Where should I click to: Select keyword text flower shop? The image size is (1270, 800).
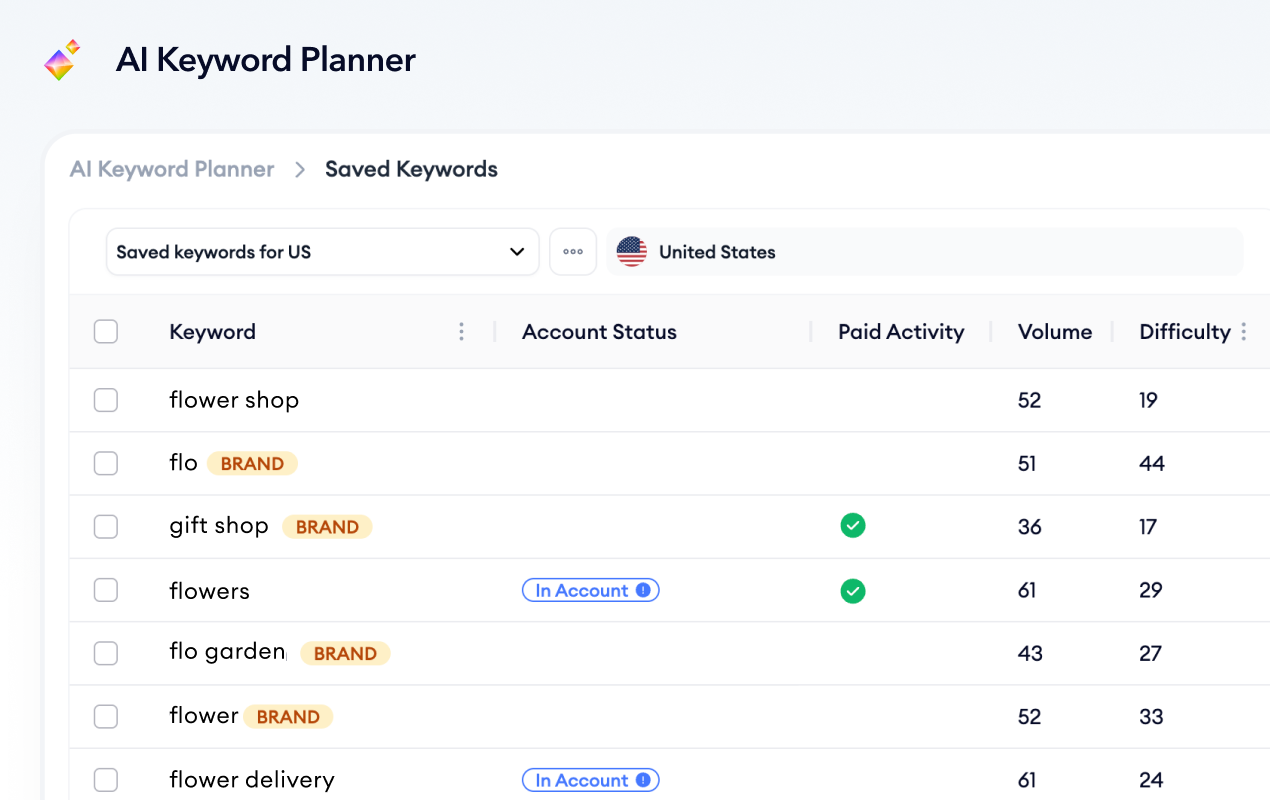234,400
